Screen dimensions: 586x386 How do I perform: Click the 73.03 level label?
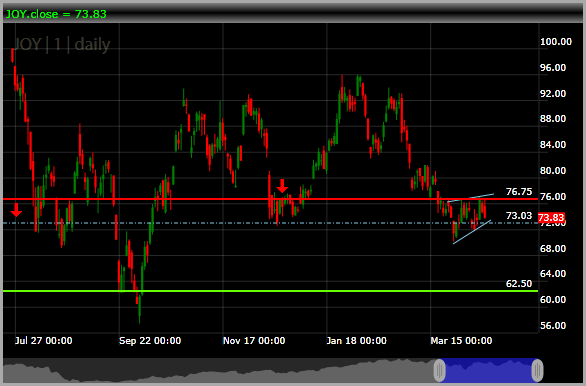coord(519,216)
